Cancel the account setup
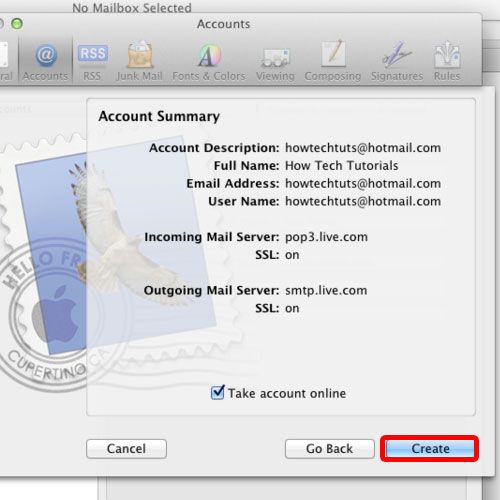 (126, 449)
